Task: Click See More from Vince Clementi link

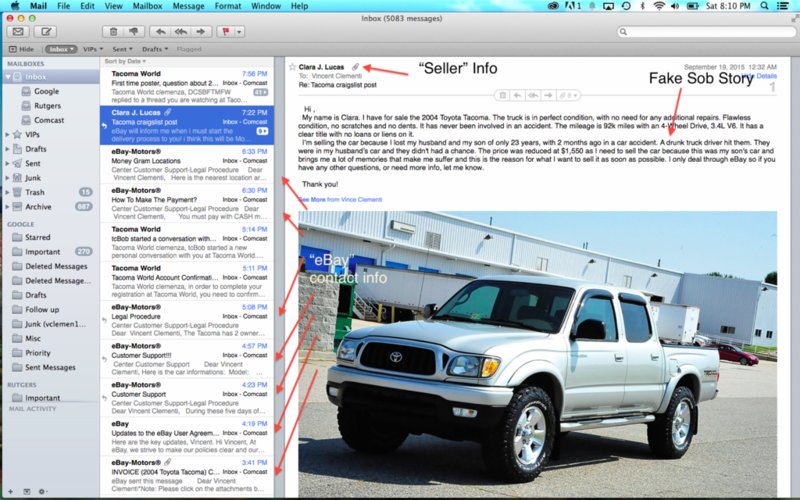Action: 340,199
